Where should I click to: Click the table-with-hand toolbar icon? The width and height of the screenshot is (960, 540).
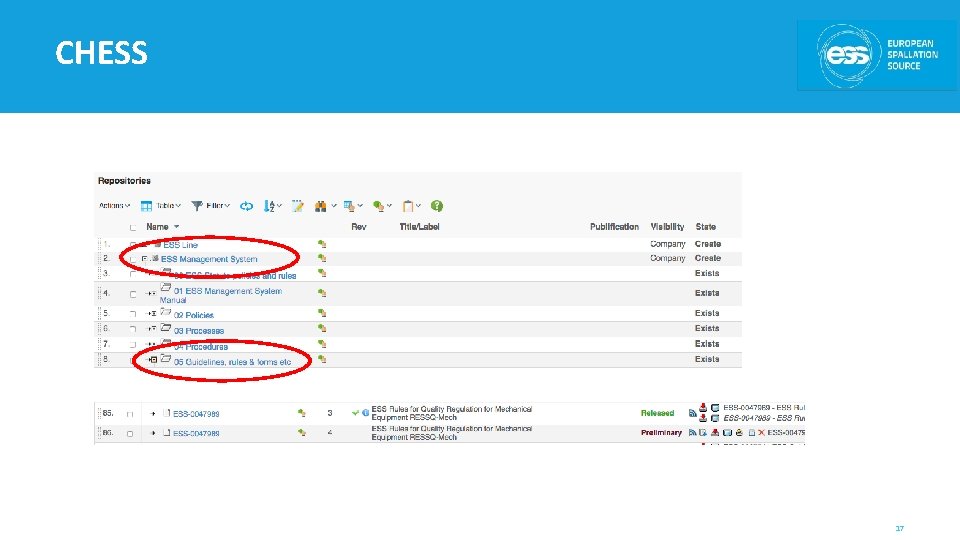tap(349, 206)
